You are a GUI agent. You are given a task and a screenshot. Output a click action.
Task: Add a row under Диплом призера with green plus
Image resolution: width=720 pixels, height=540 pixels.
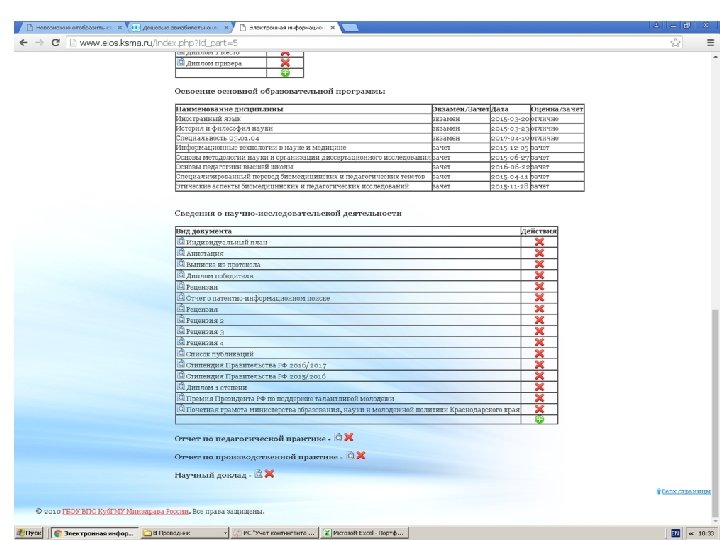pos(285,73)
